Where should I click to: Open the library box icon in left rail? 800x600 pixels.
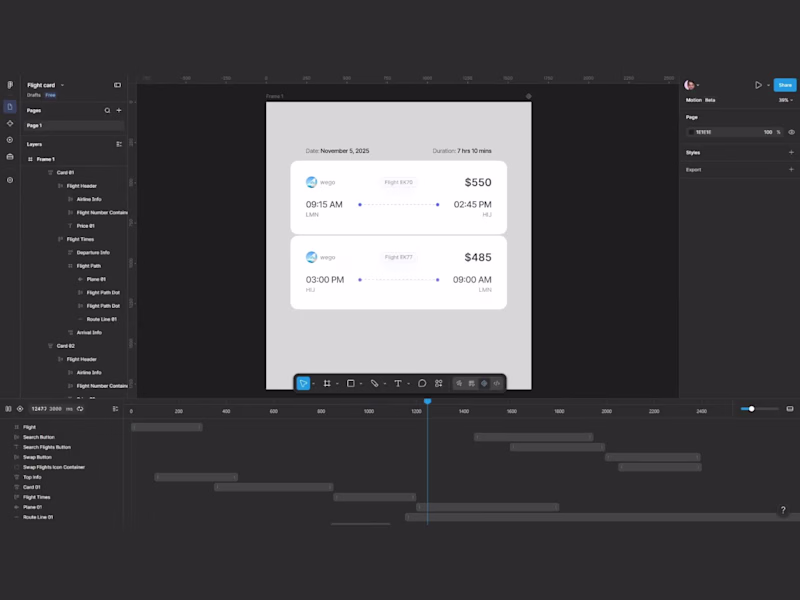10,157
